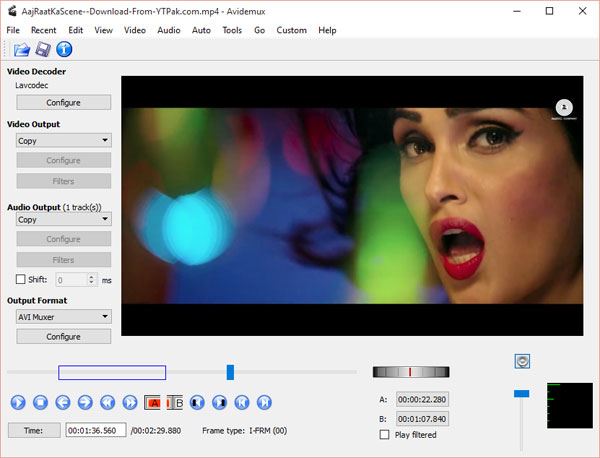Click marker B time value 00:01:07.840
The height and width of the screenshot is (458, 600).
click(422, 419)
